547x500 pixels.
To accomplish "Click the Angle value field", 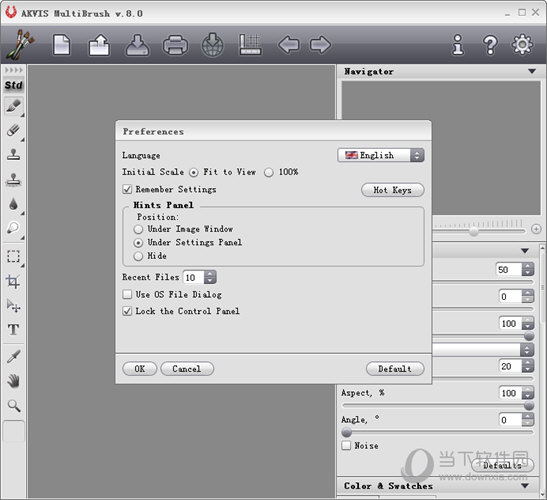I will click(x=510, y=420).
